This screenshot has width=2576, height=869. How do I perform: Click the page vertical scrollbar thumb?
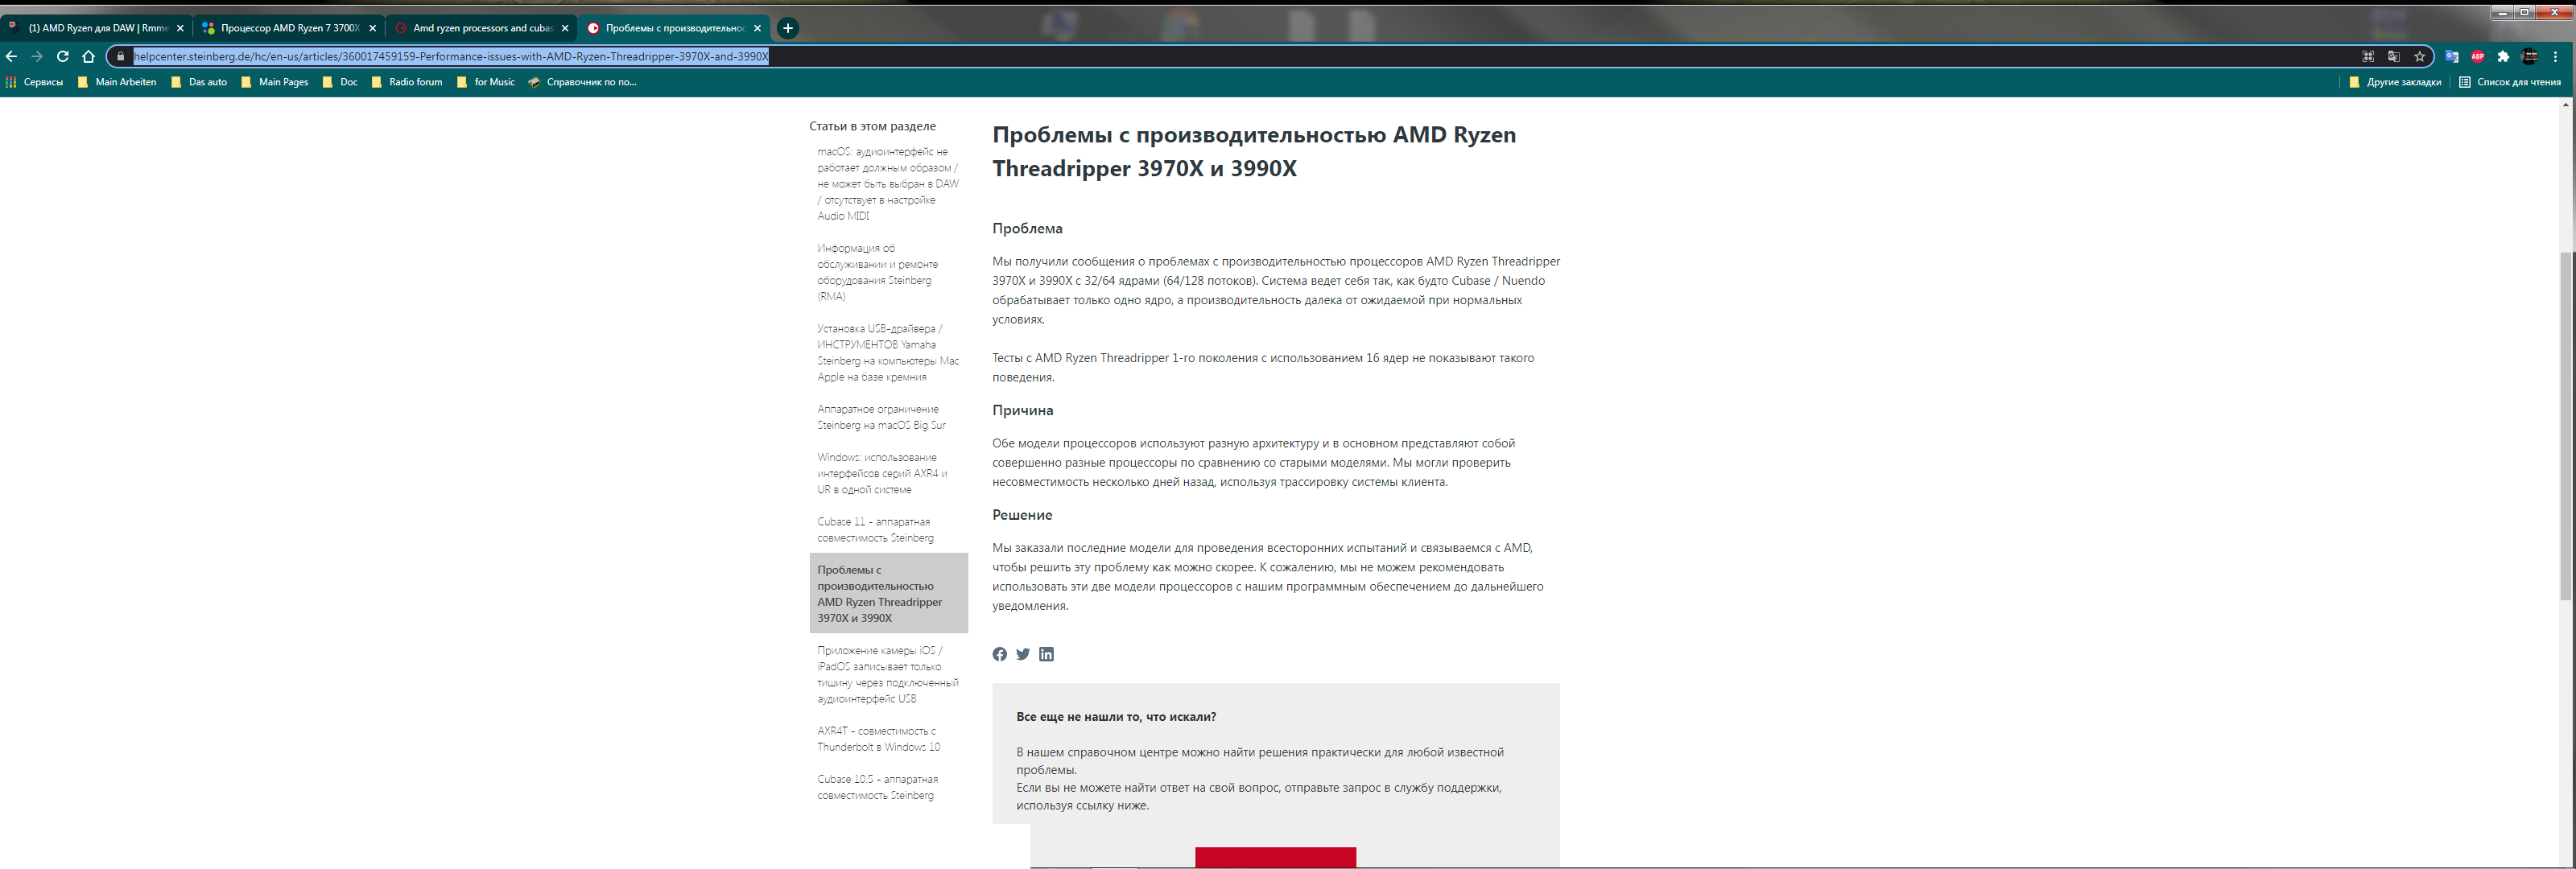(x=2566, y=425)
